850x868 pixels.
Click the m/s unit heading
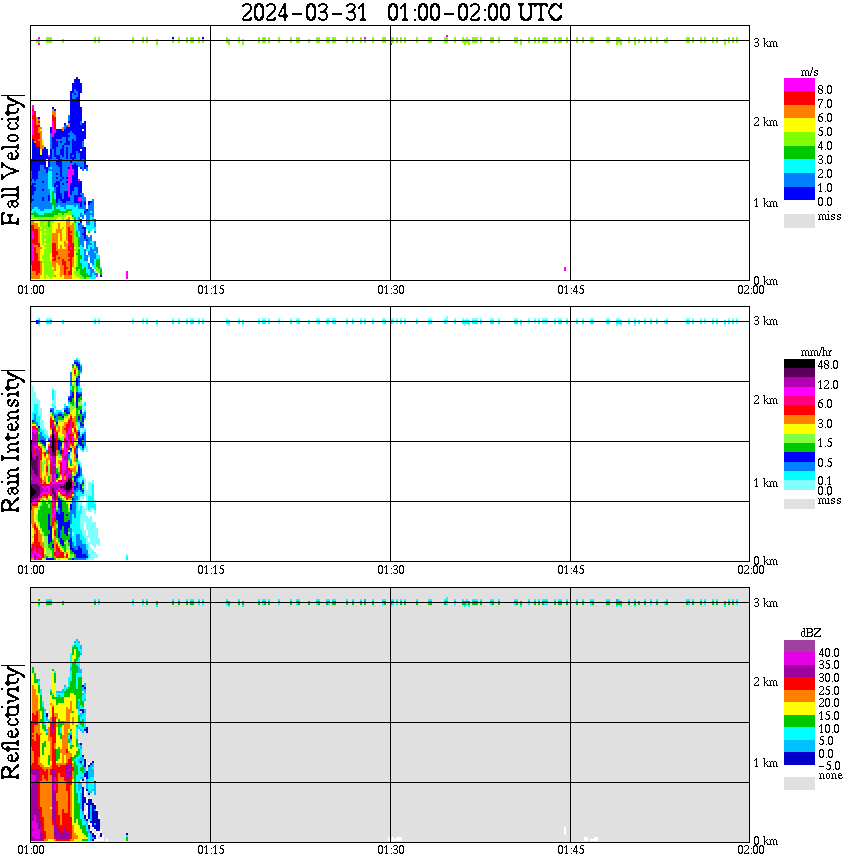809,72
